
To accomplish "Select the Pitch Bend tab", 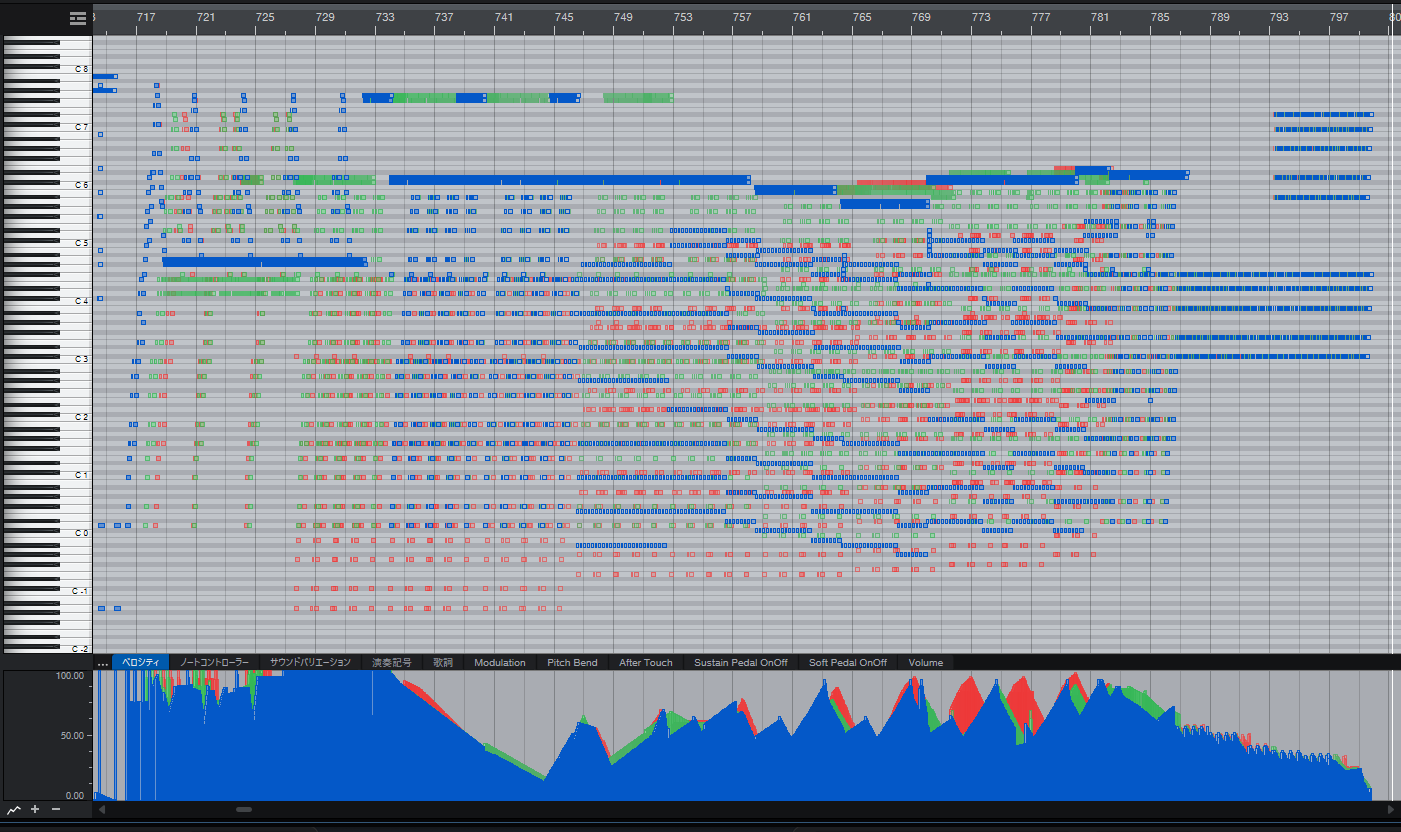I will click(572, 663).
